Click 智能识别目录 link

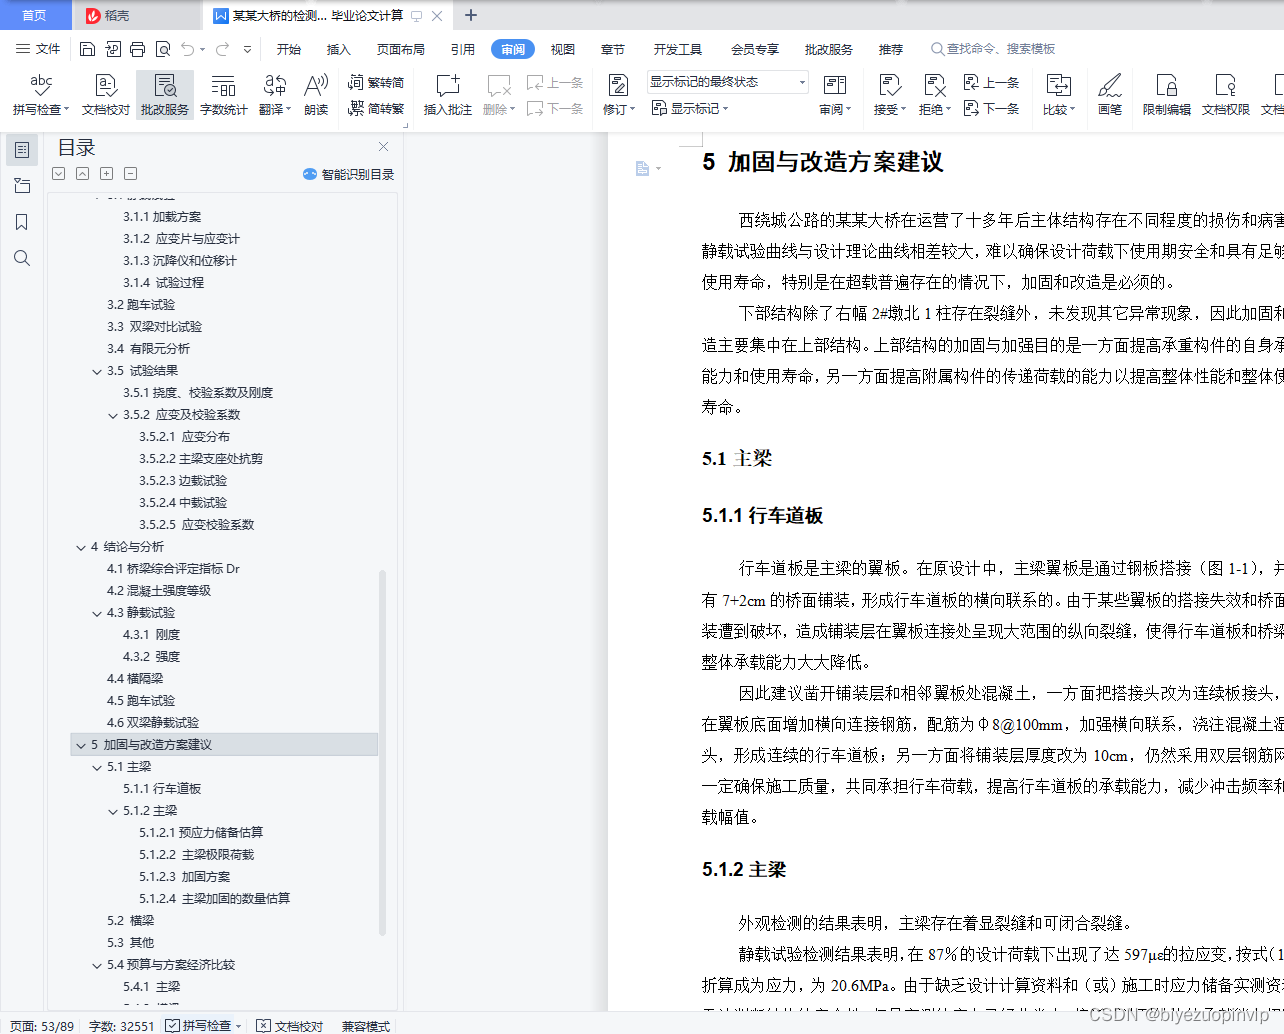coord(349,174)
